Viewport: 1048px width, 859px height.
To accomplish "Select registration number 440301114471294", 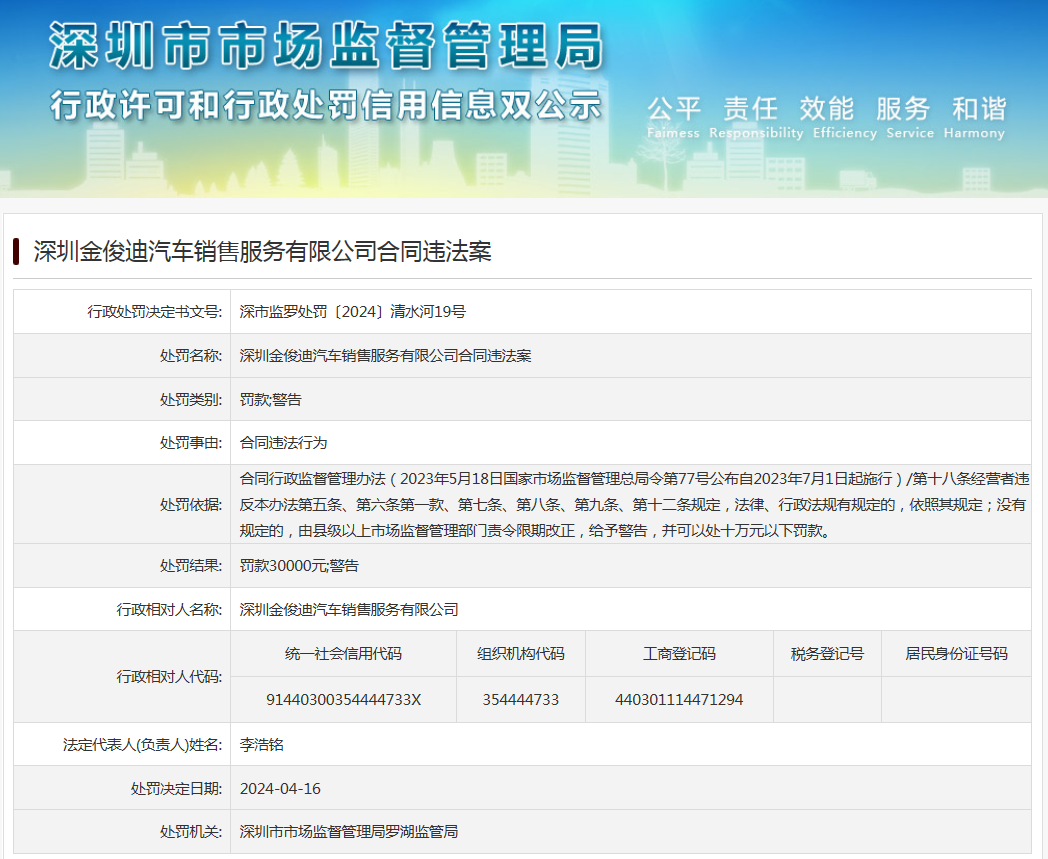I will [679, 700].
